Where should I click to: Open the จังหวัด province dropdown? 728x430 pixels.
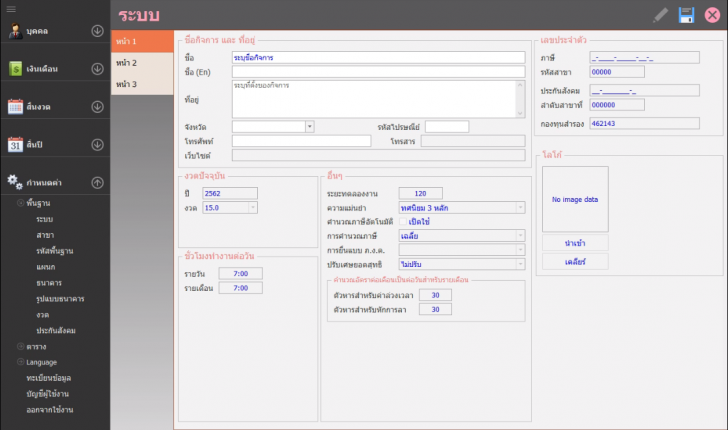coord(309,126)
